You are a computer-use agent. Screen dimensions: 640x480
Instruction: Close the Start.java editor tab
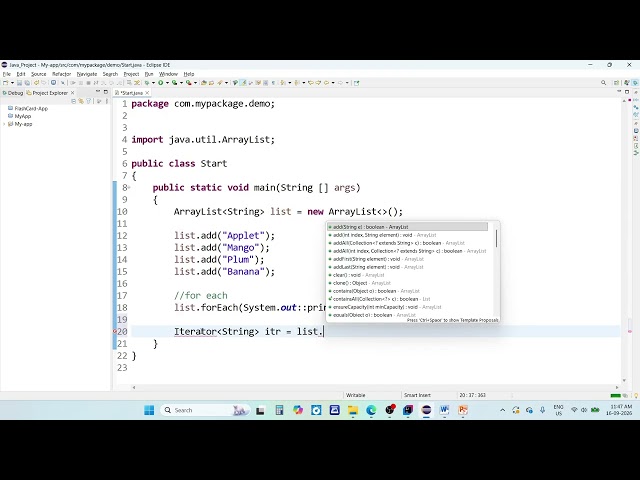[147, 93]
